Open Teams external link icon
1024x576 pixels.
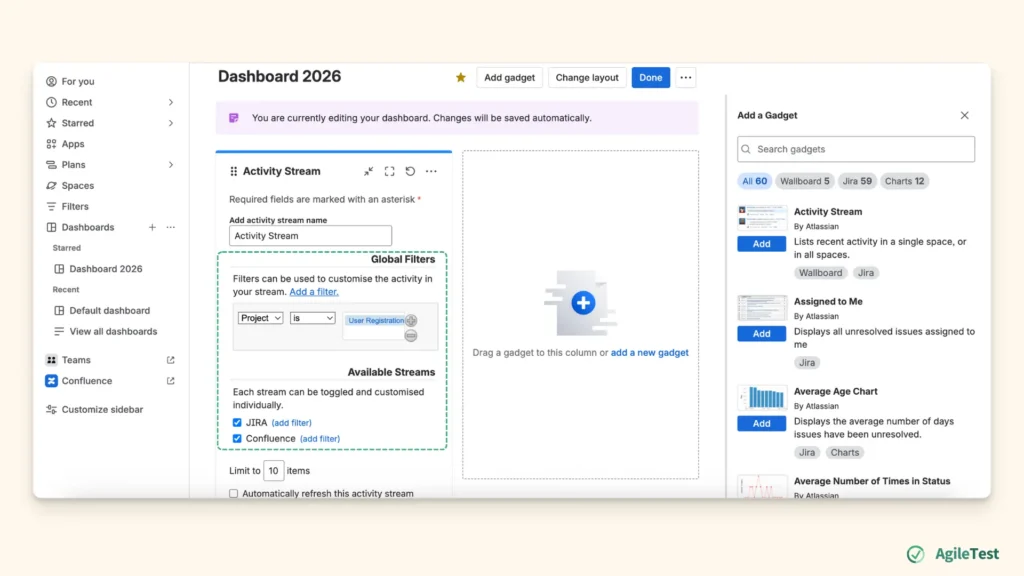[x=170, y=360]
